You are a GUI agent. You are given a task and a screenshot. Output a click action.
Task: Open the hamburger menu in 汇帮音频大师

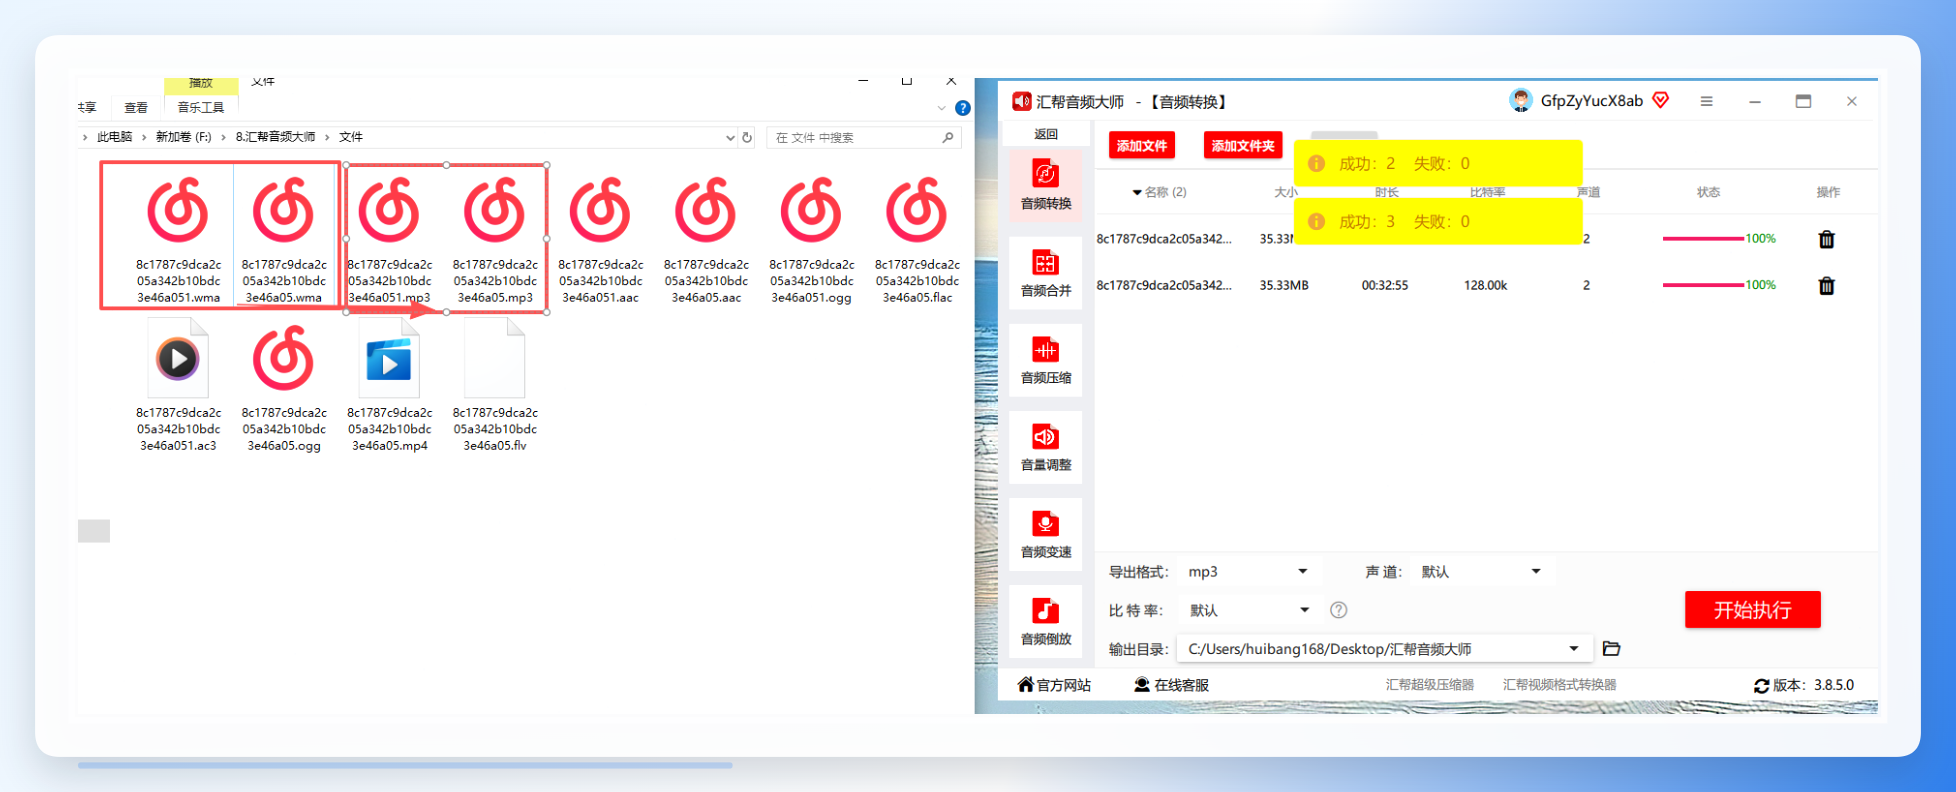pos(1706,101)
